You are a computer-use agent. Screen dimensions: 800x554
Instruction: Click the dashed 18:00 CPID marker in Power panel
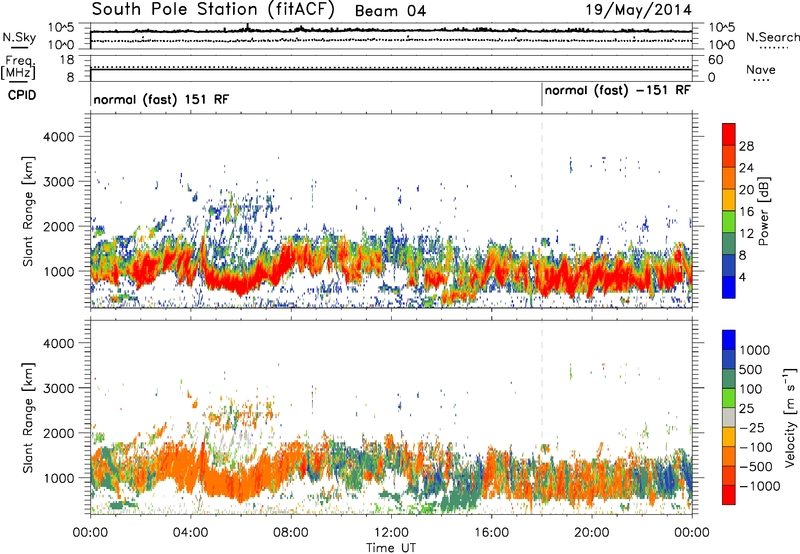541,210
